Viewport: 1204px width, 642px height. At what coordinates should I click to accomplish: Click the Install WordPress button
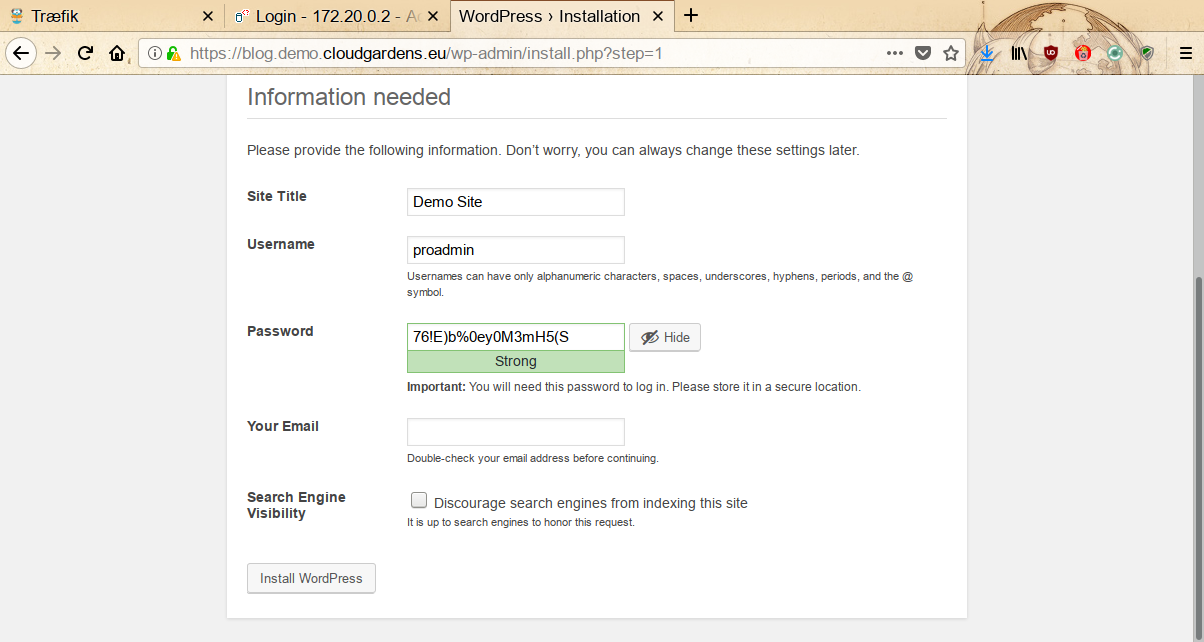pyautogui.click(x=311, y=578)
